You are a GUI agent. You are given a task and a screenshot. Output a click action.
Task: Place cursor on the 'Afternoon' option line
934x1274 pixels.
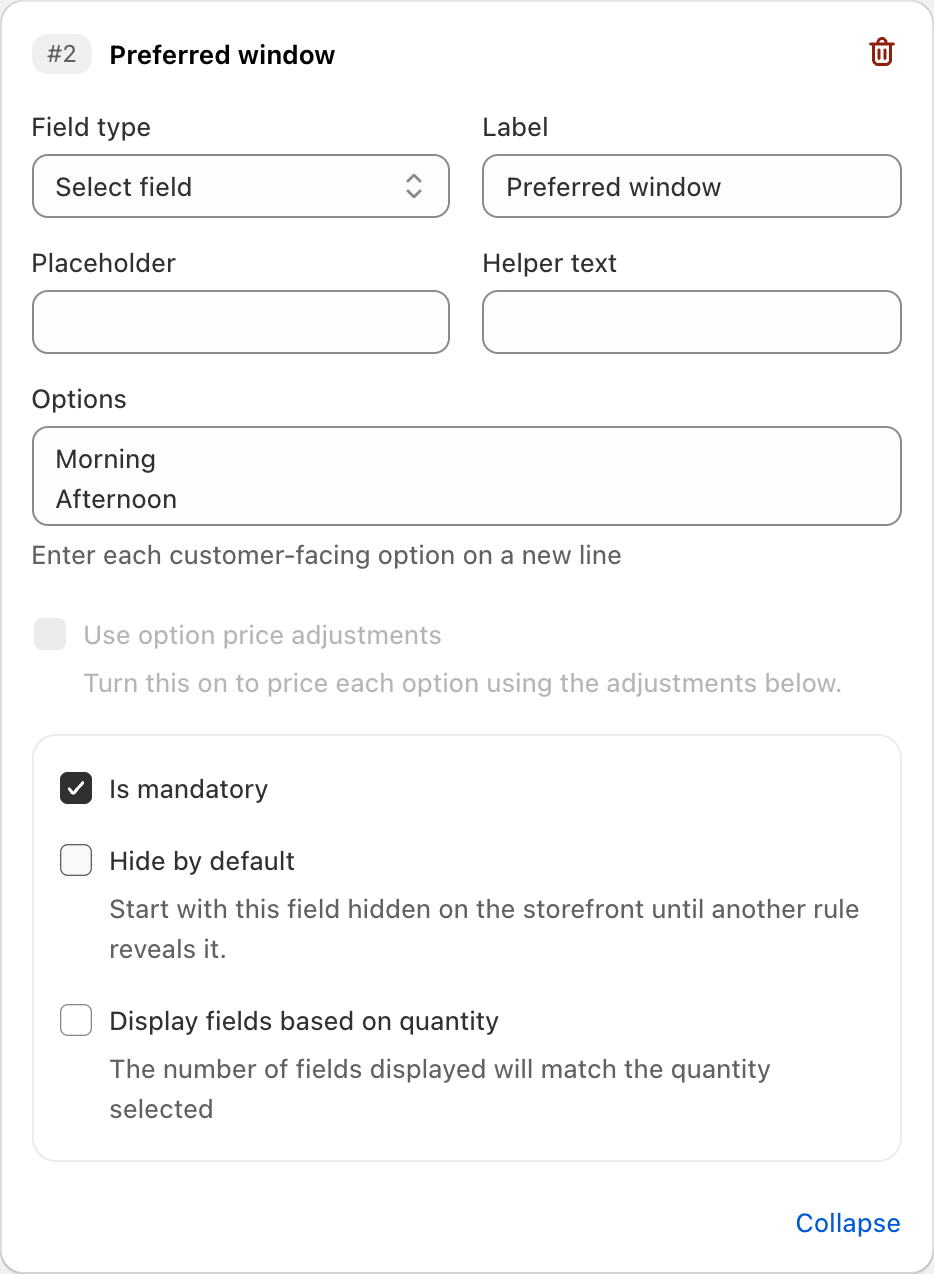pos(116,499)
